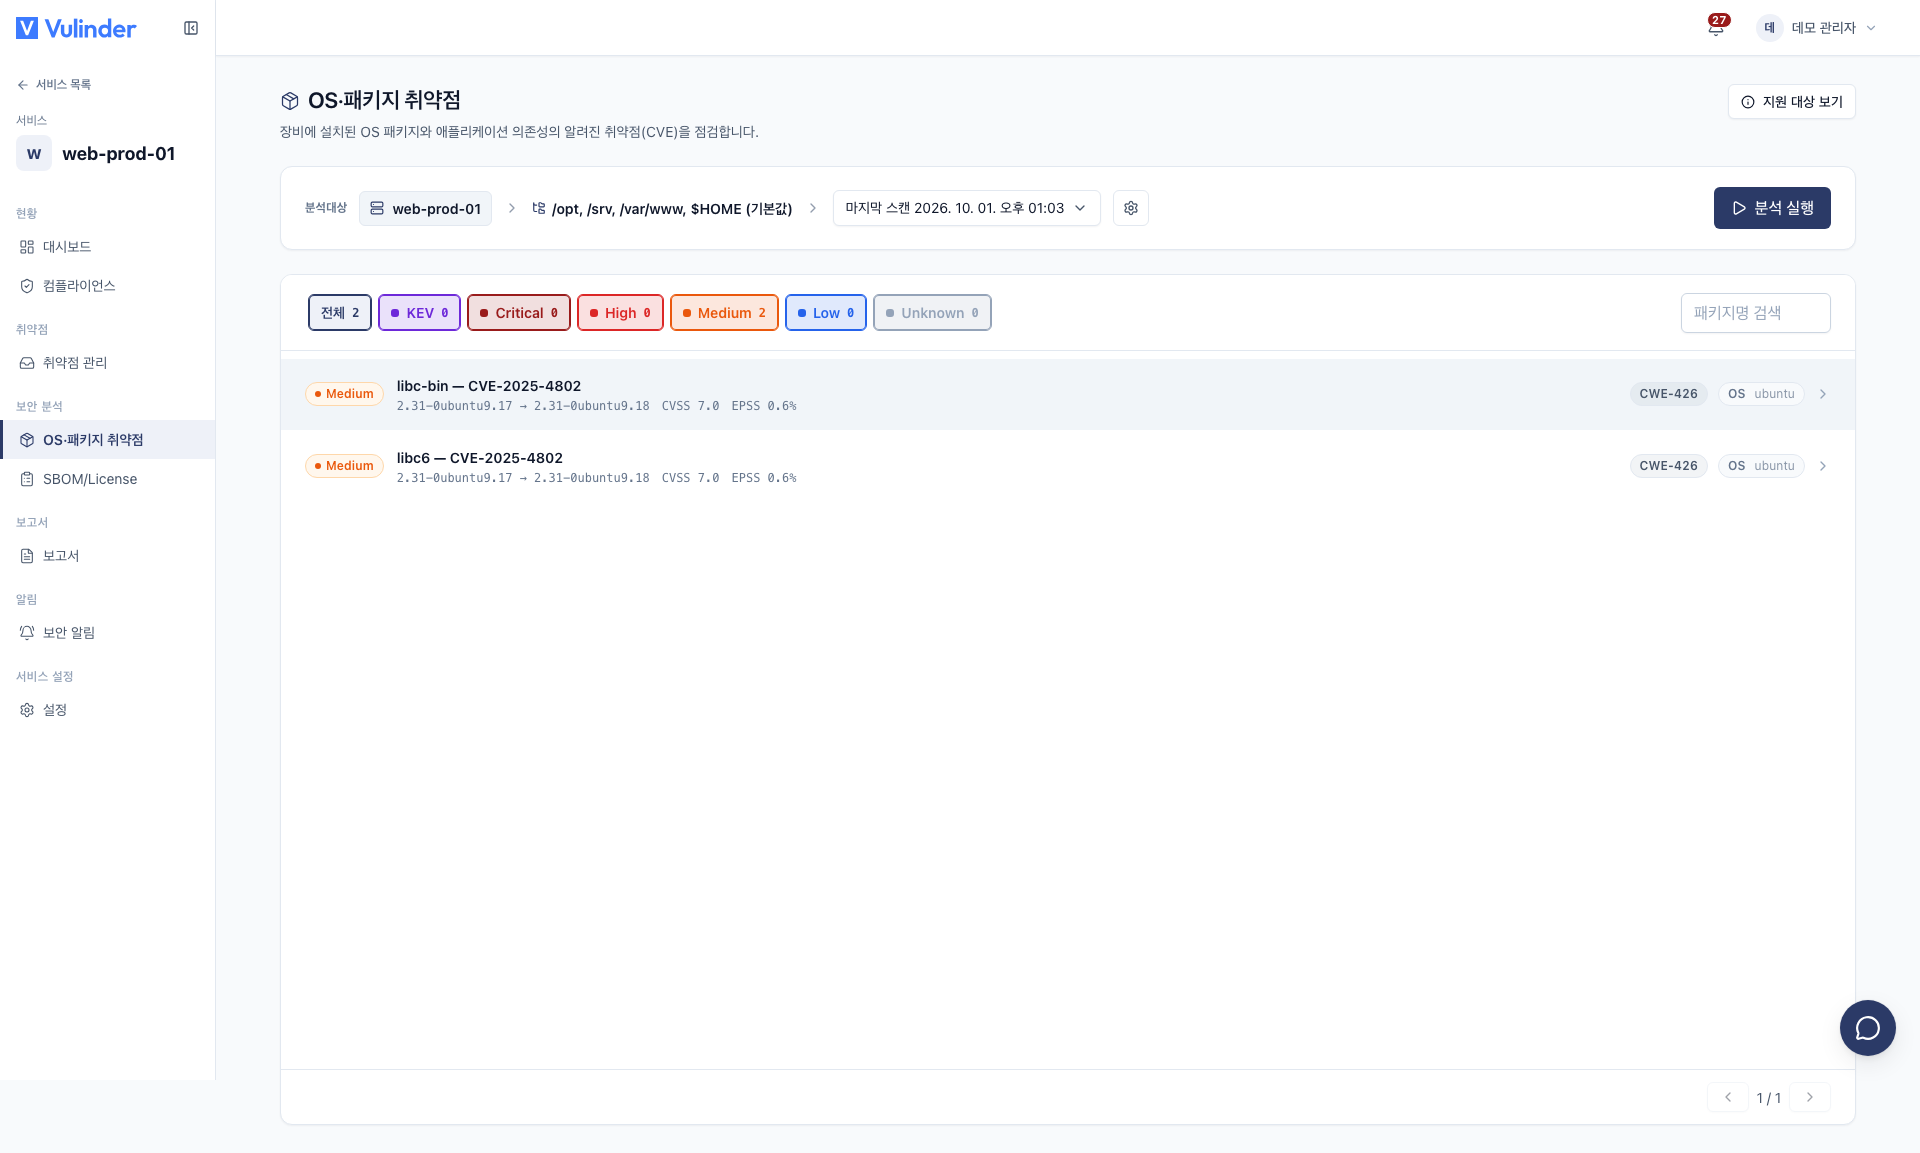The image size is (1920, 1153).
Task: Toggle the Low 0 filter
Action: pyautogui.click(x=826, y=313)
